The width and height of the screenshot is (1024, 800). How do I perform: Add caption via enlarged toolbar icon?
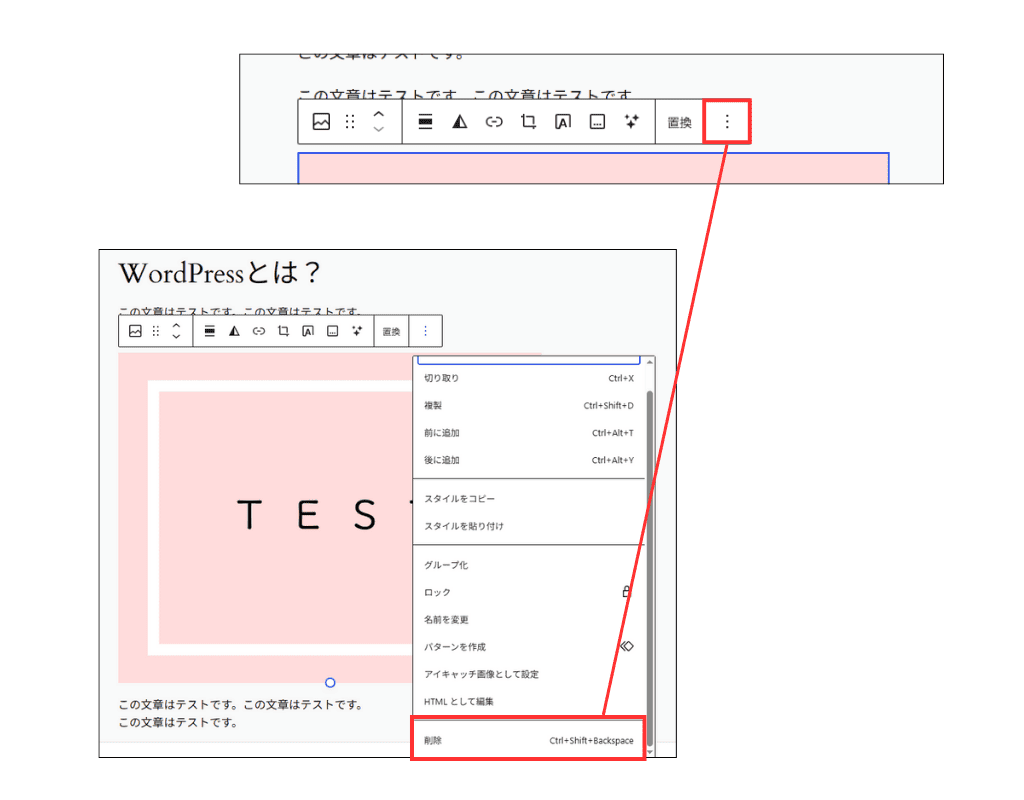(597, 121)
